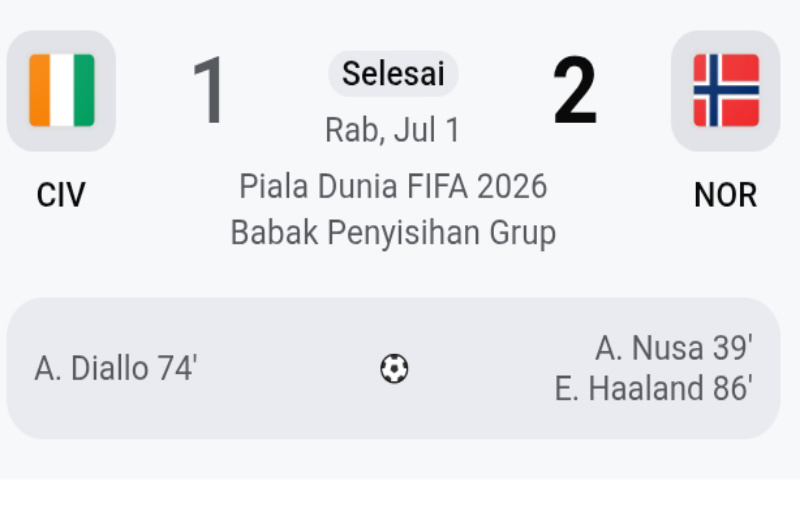Click the orange stripe of the Ivory Coast flag
This screenshot has height=507, width=800.
(39, 90)
